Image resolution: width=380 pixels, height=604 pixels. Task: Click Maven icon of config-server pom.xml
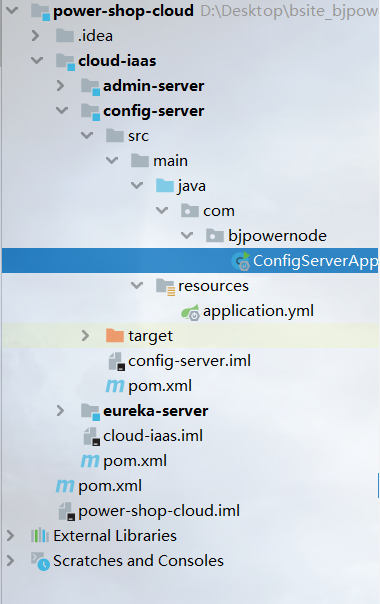tap(115, 386)
